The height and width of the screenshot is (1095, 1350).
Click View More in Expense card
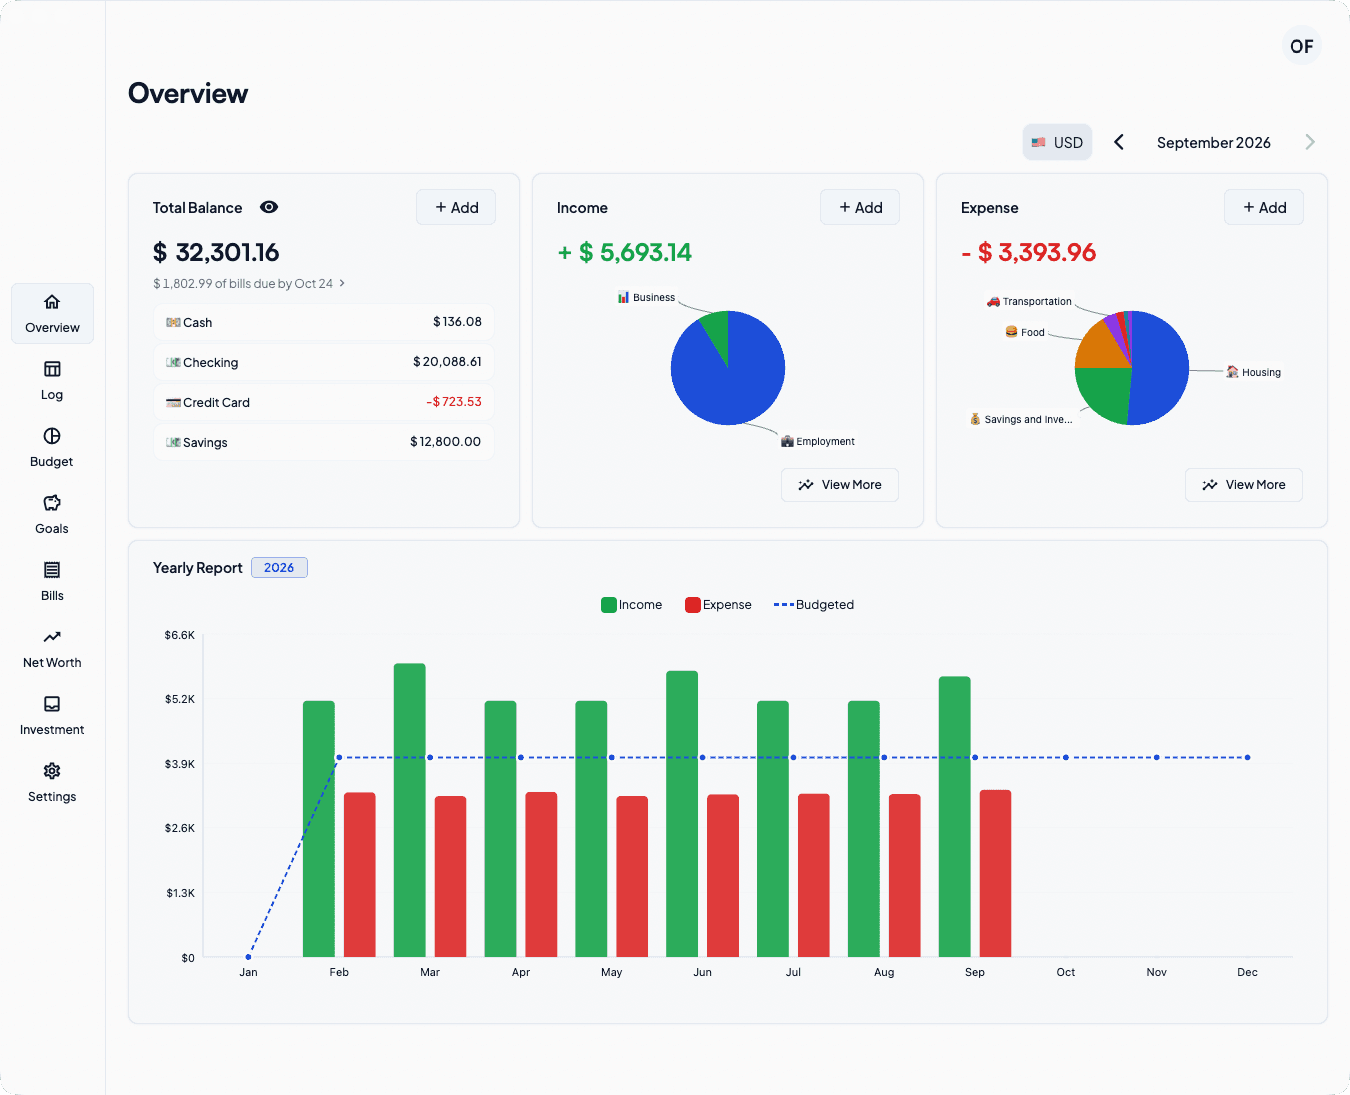[x=1244, y=485]
